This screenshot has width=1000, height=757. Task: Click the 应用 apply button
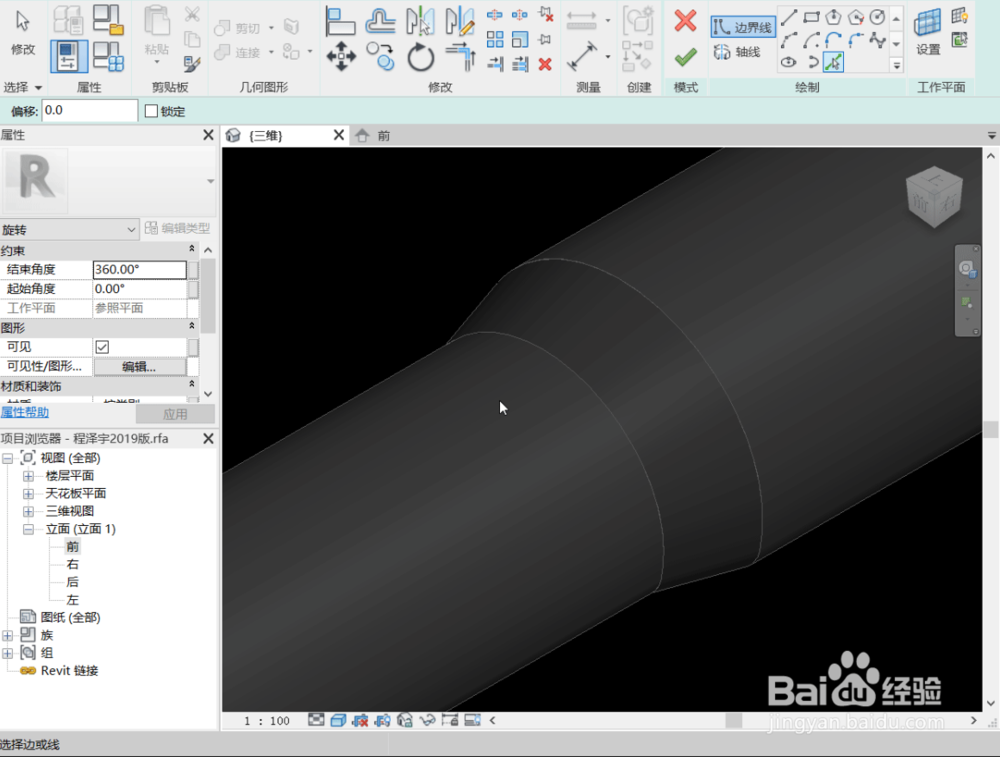pos(175,414)
